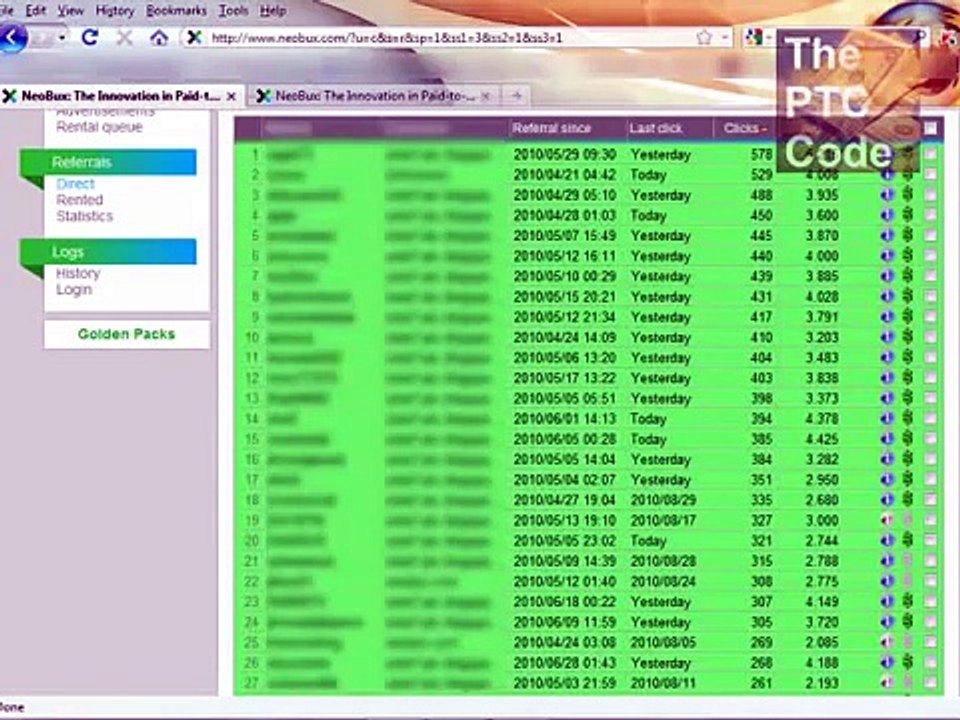Click green dollar icon in row 26

coord(908,662)
